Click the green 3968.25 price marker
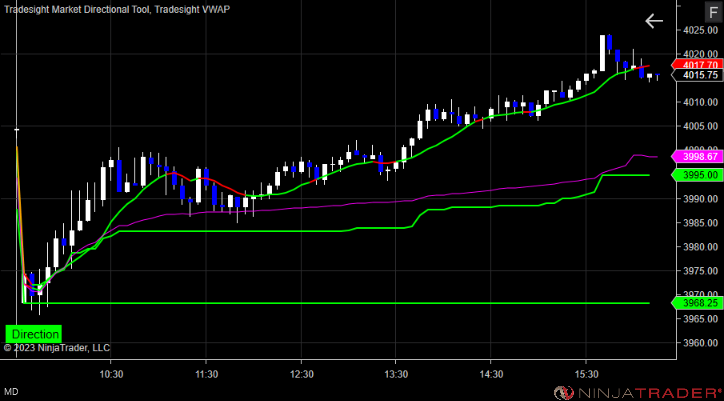 [697, 303]
